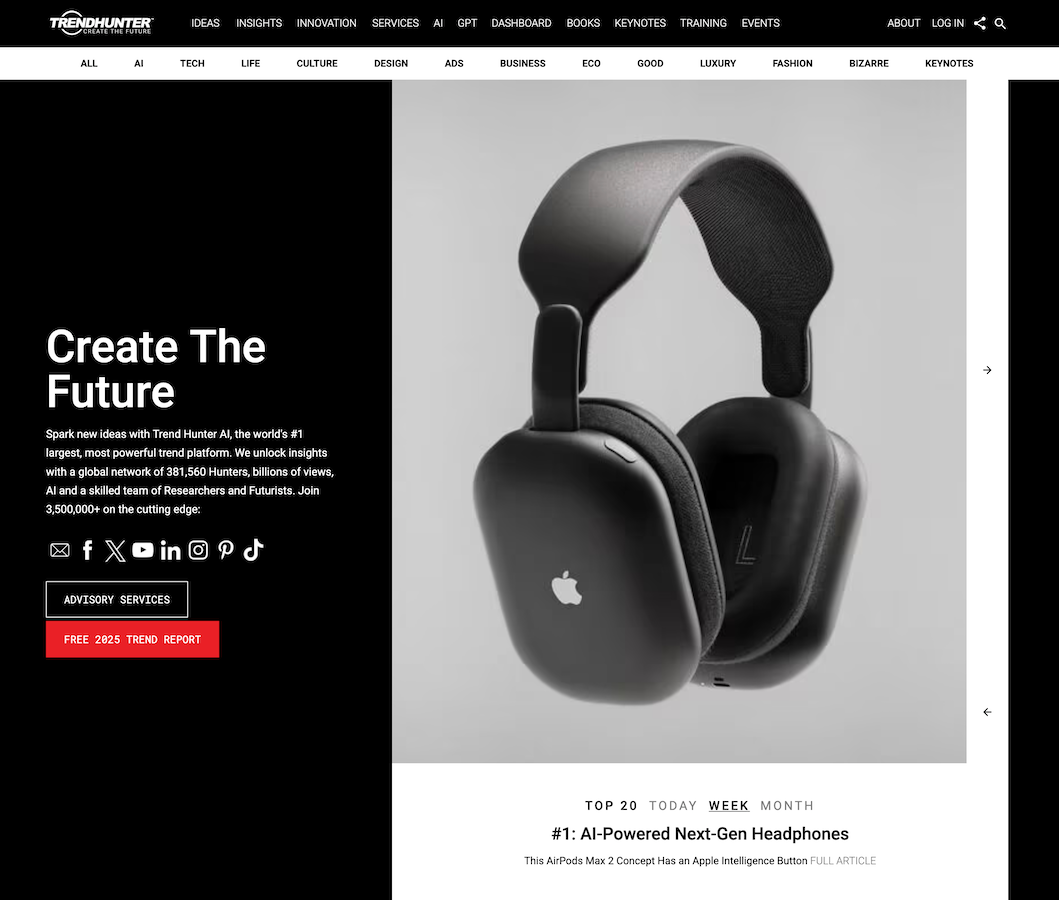This screenshot has width=1059, height=900.
Task: Open the YouTube channel icon
Action: pyautogui.click(x=143, y=550)
